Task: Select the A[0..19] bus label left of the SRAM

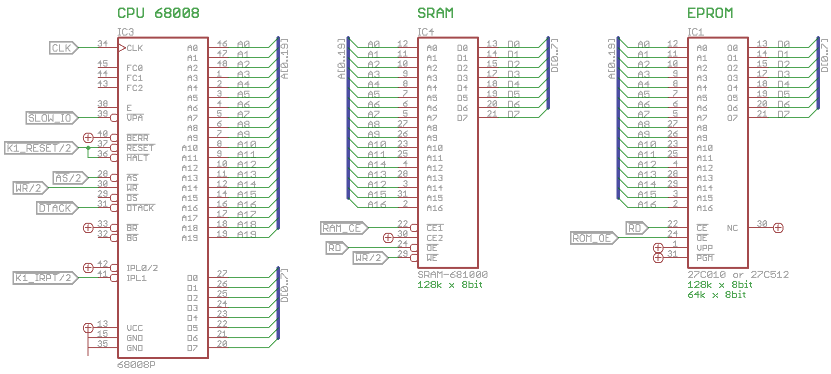Action: pos(342,59)
